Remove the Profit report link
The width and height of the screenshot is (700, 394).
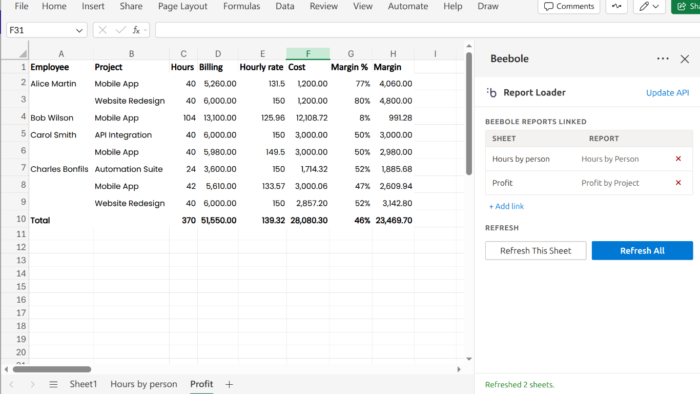678,183
